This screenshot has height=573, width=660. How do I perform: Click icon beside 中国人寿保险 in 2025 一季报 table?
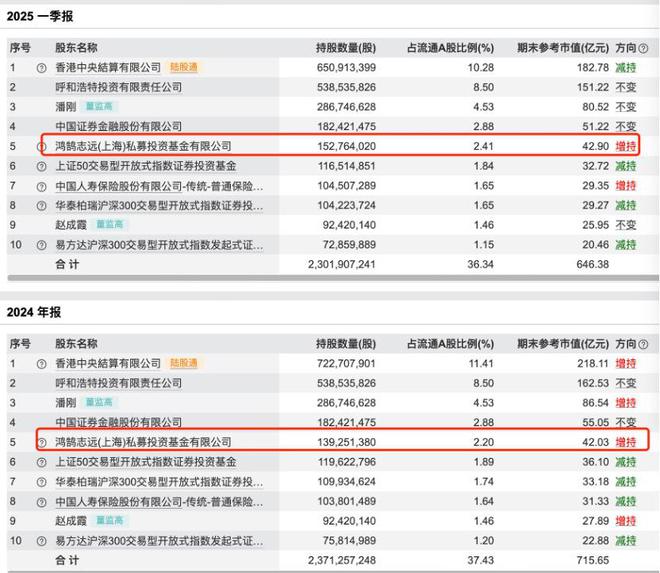(41, 186)
